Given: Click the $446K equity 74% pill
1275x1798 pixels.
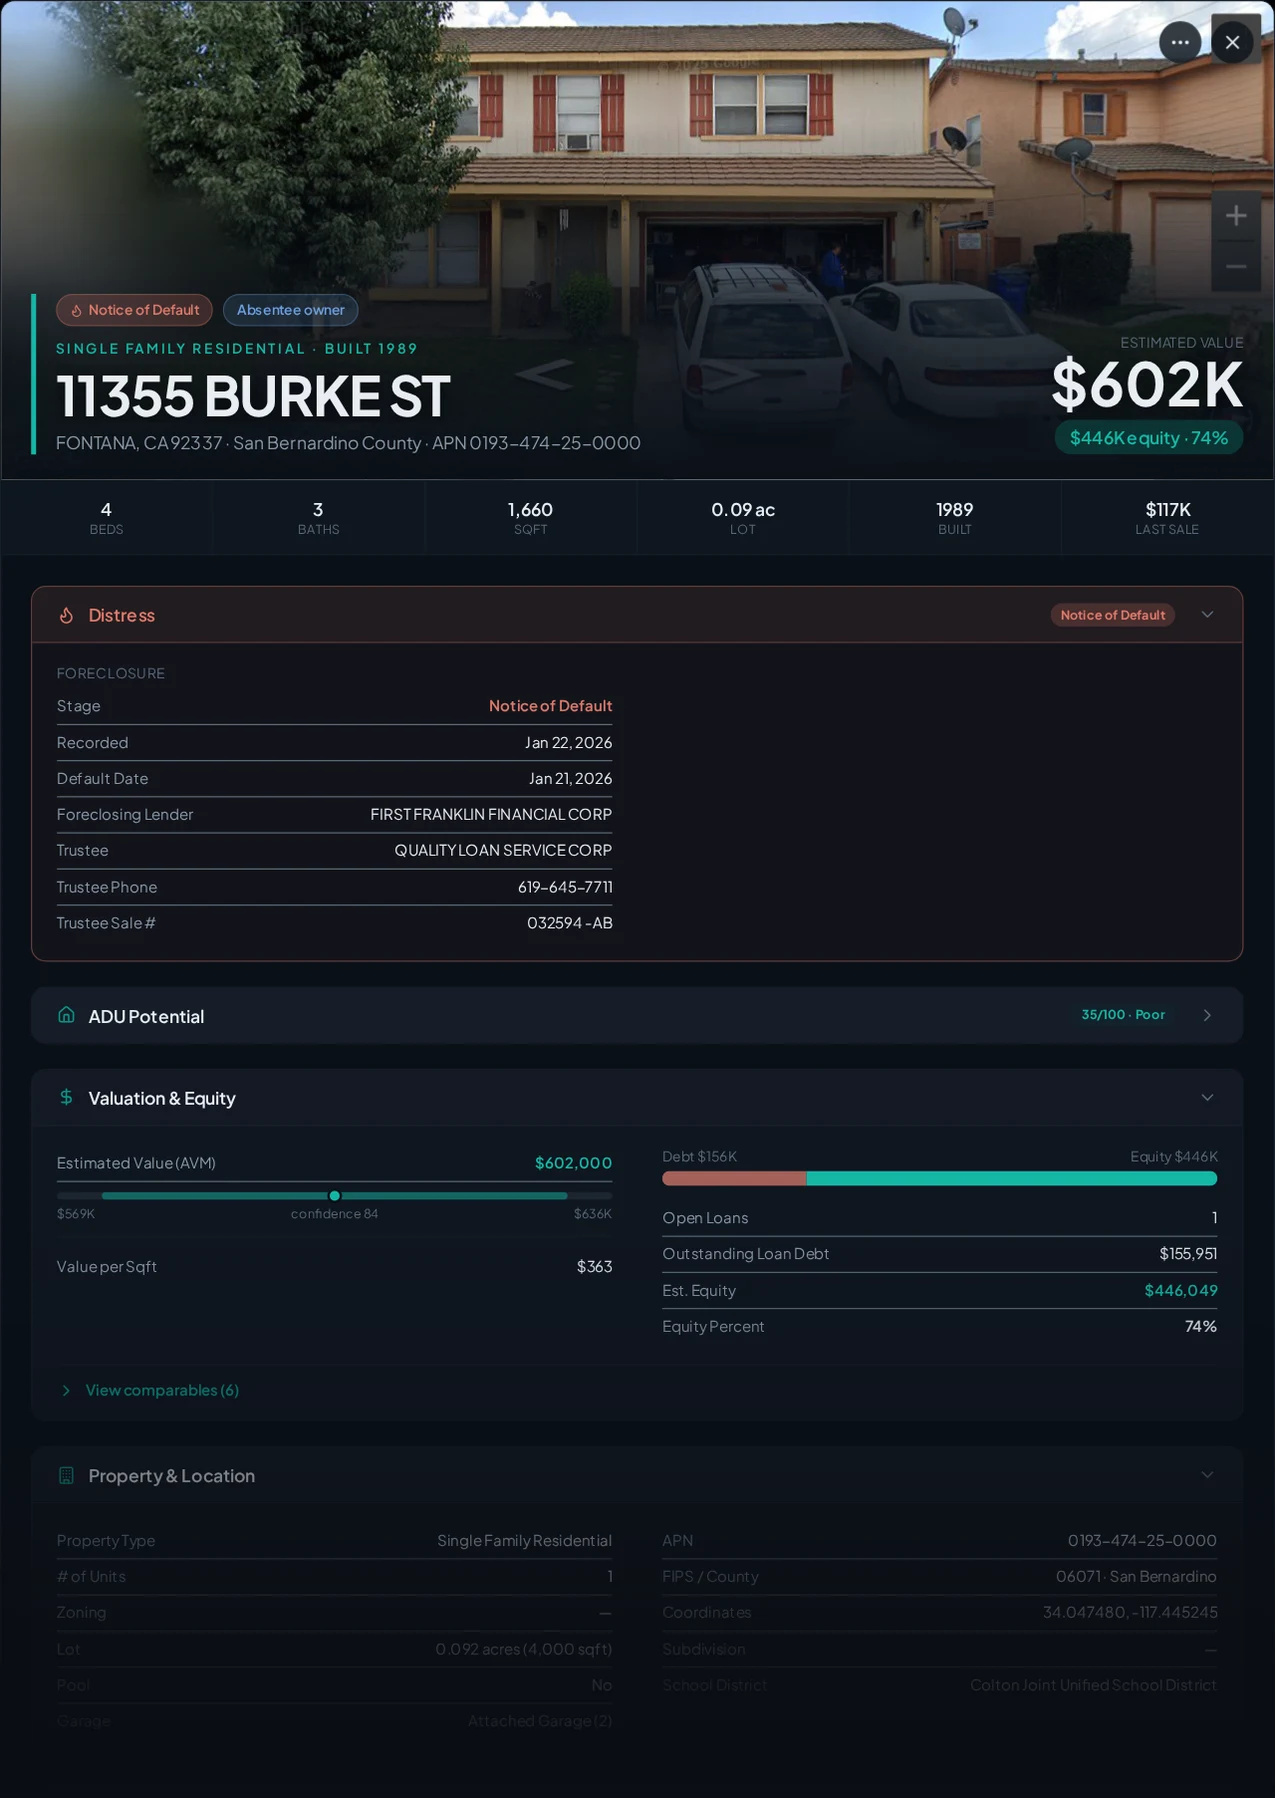Looking at the screenshot, I should coord(1148,438).
